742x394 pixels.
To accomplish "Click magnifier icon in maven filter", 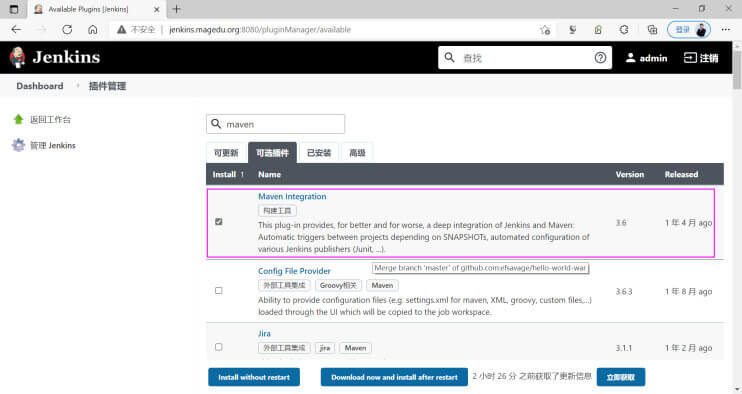I will (216, 124).
